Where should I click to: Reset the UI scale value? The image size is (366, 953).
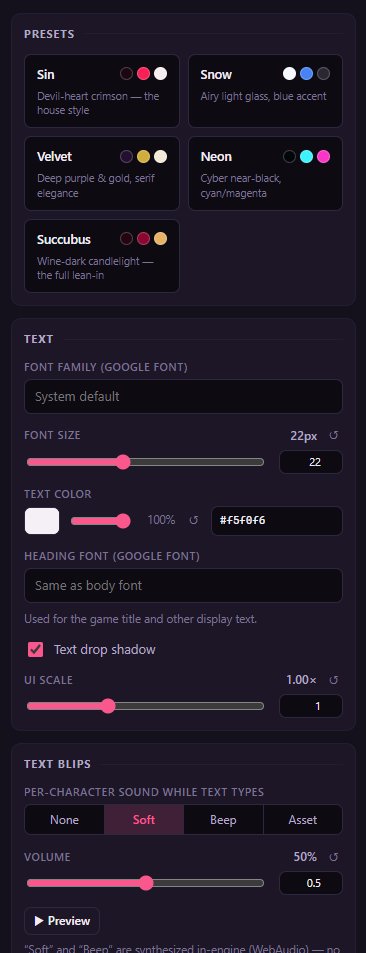(333, 680)
